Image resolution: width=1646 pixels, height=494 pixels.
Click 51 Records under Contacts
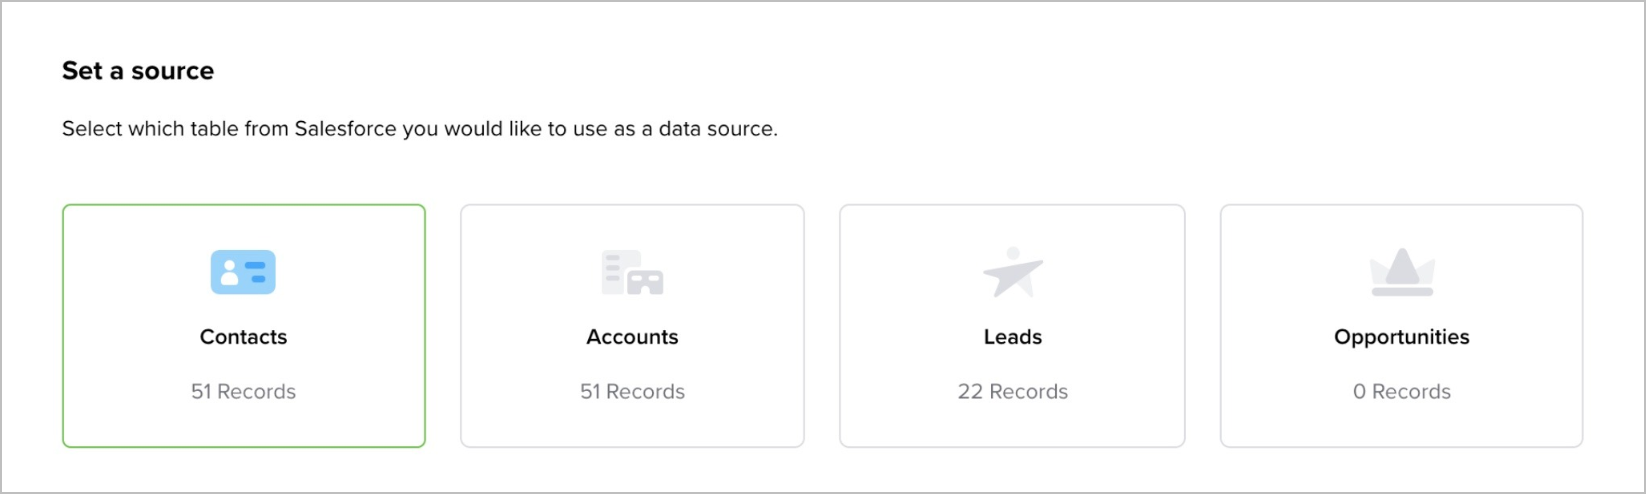point(243,392)
